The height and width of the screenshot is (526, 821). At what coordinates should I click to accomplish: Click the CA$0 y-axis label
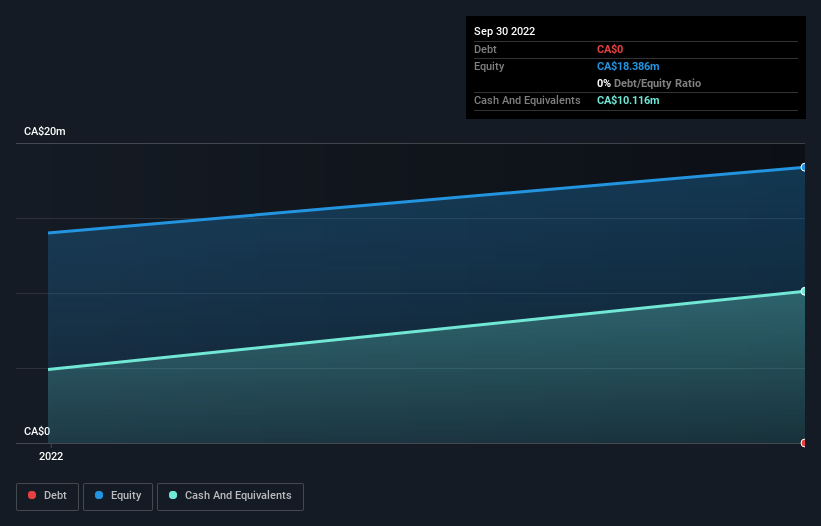tap(37, 431)
